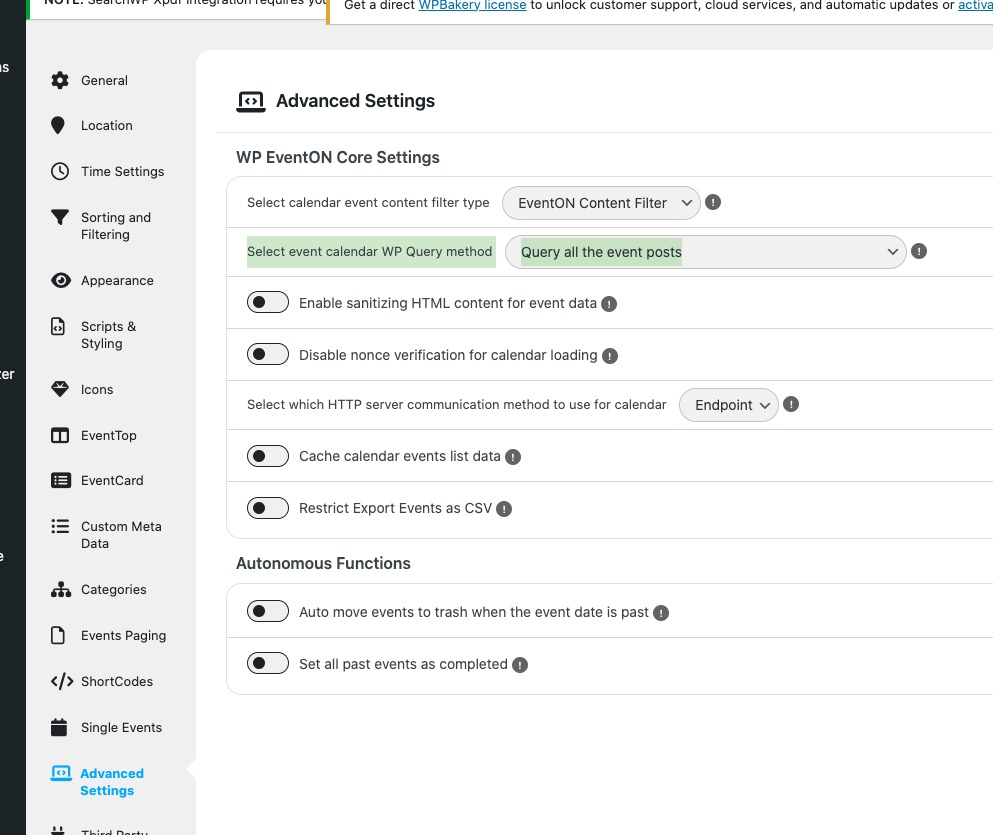Open Events Paging settings section
The height and width of the screenshot is (835, 993).
(x=123, y=635)
